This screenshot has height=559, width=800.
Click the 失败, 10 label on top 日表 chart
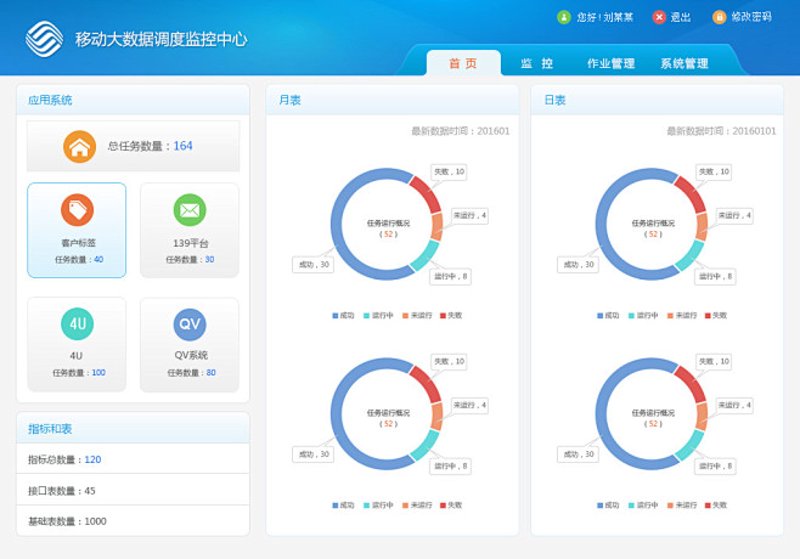[x=714, y=172]
